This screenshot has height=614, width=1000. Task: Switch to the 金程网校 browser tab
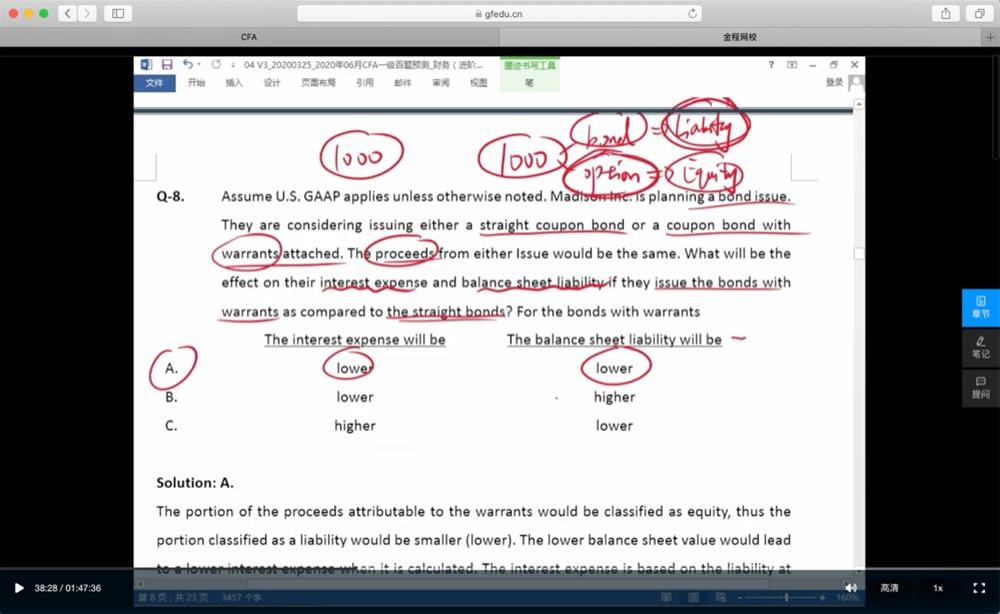click(740, 37)
